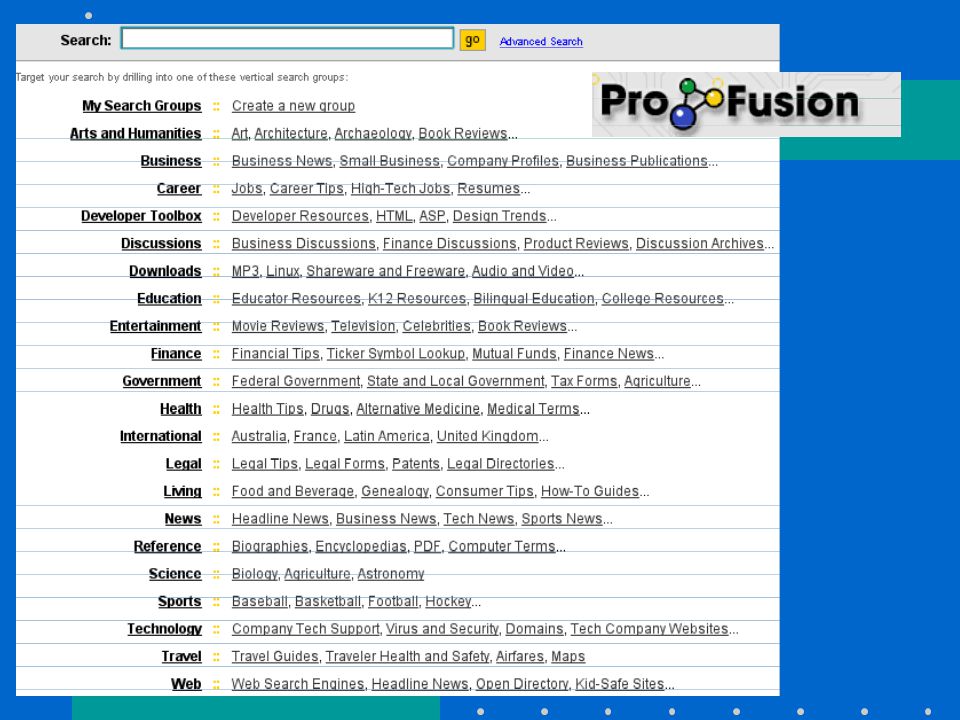Open Mutual Funds link
This screenshot has height=720, width=960.
tap(514, 354)
